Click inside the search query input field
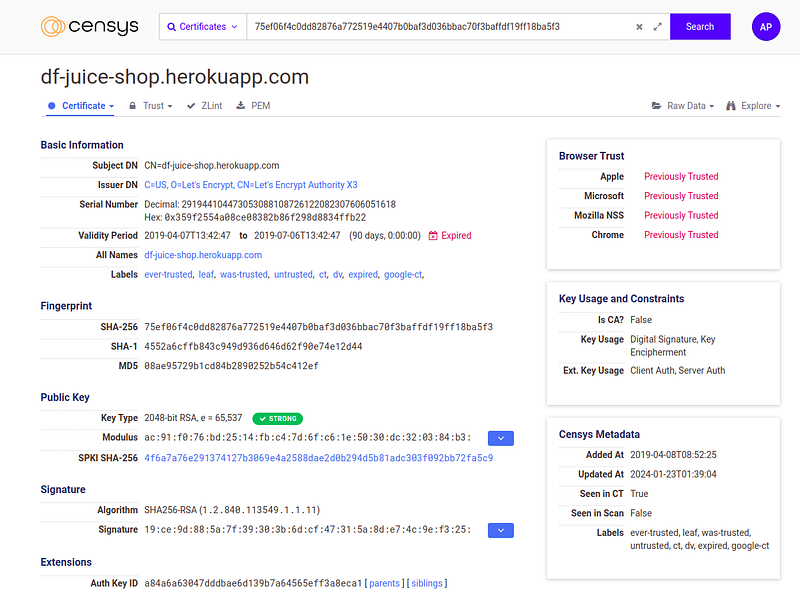Viewport: 800px width, 593px height. (x=439, y=27)
